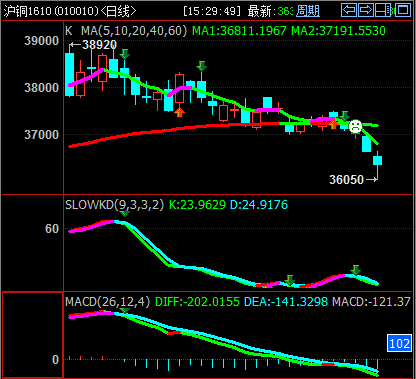Click the lowest final cyan candlestick
The height and width of the screenshot is (379, 416).
pos(377,160)
